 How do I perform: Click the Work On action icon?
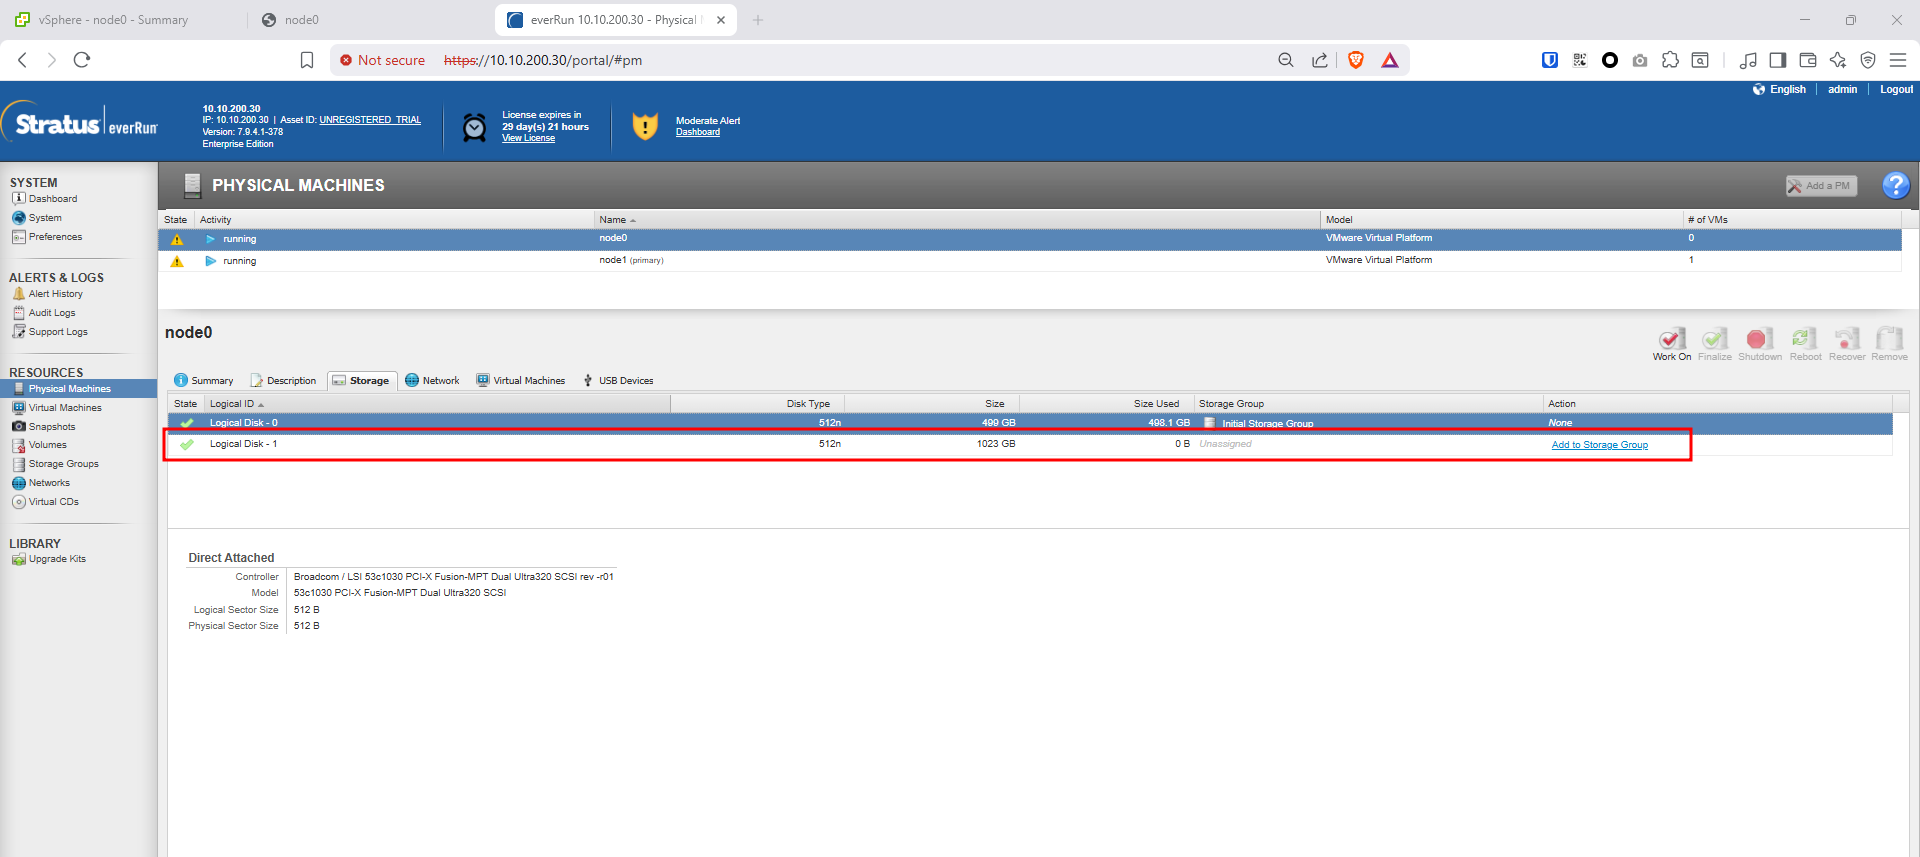click(x=1671, y=342)
